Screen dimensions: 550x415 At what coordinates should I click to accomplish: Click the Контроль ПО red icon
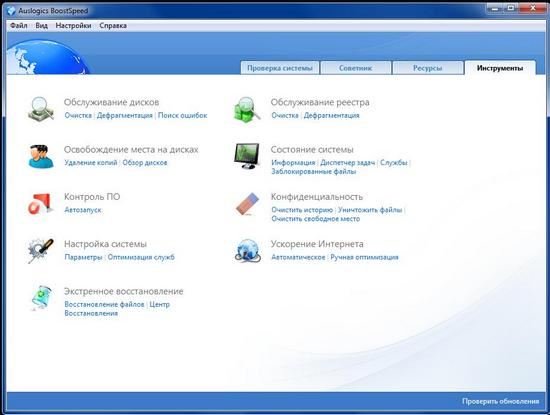(x=41, y=203)
